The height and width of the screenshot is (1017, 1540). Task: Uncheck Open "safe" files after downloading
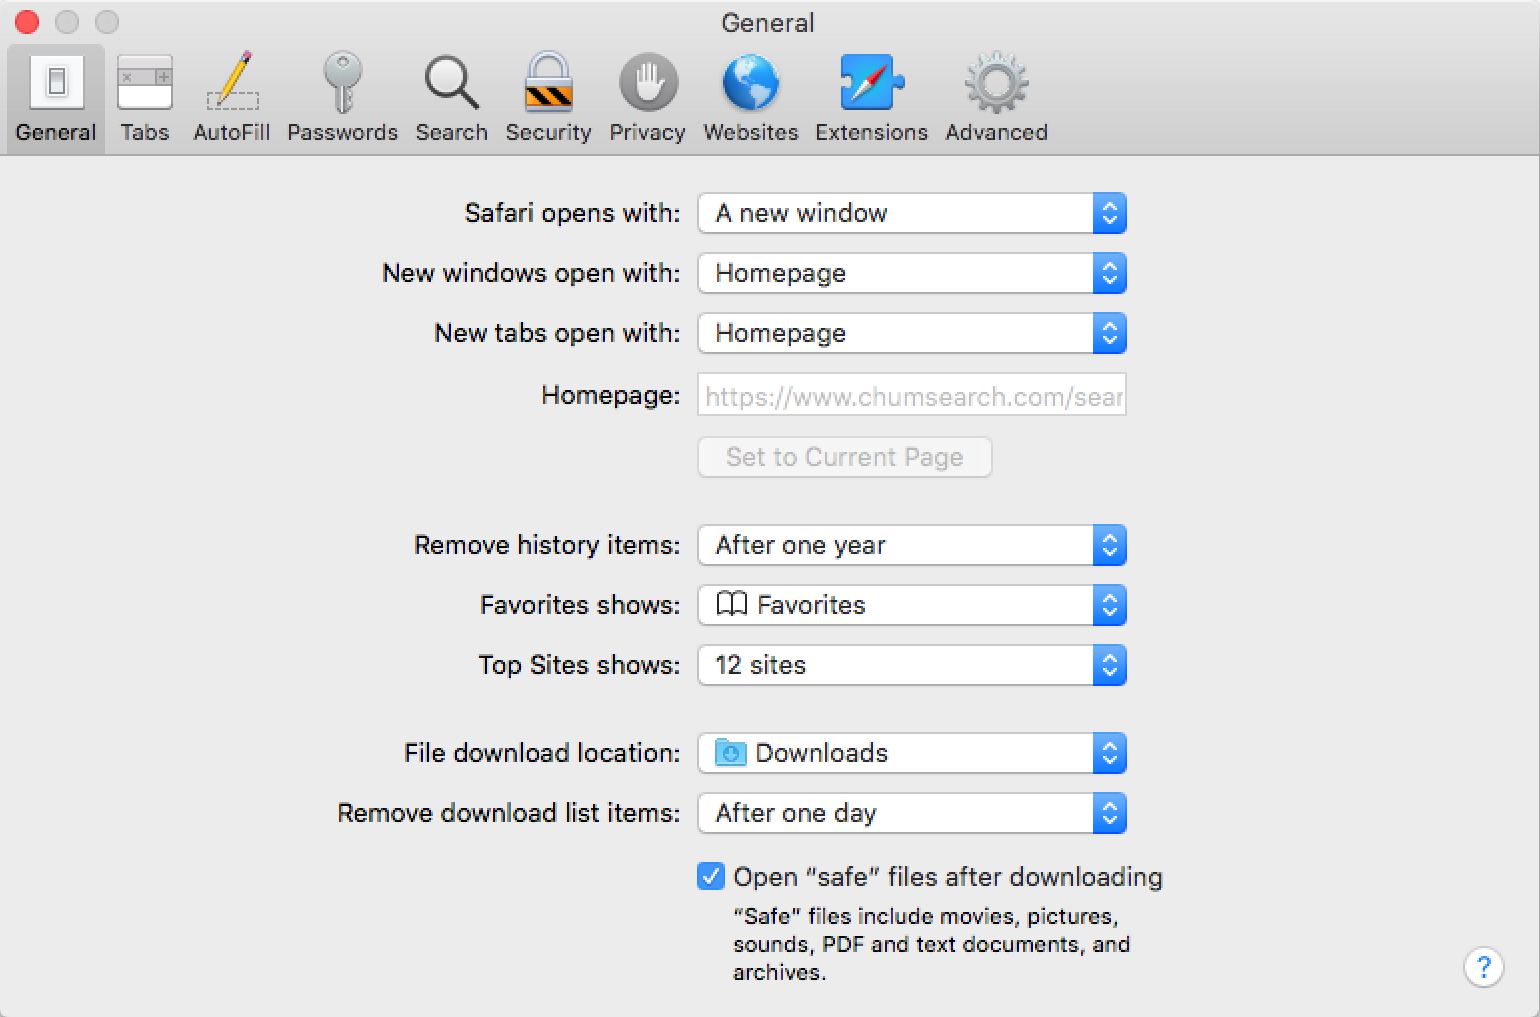pos(711,877)
